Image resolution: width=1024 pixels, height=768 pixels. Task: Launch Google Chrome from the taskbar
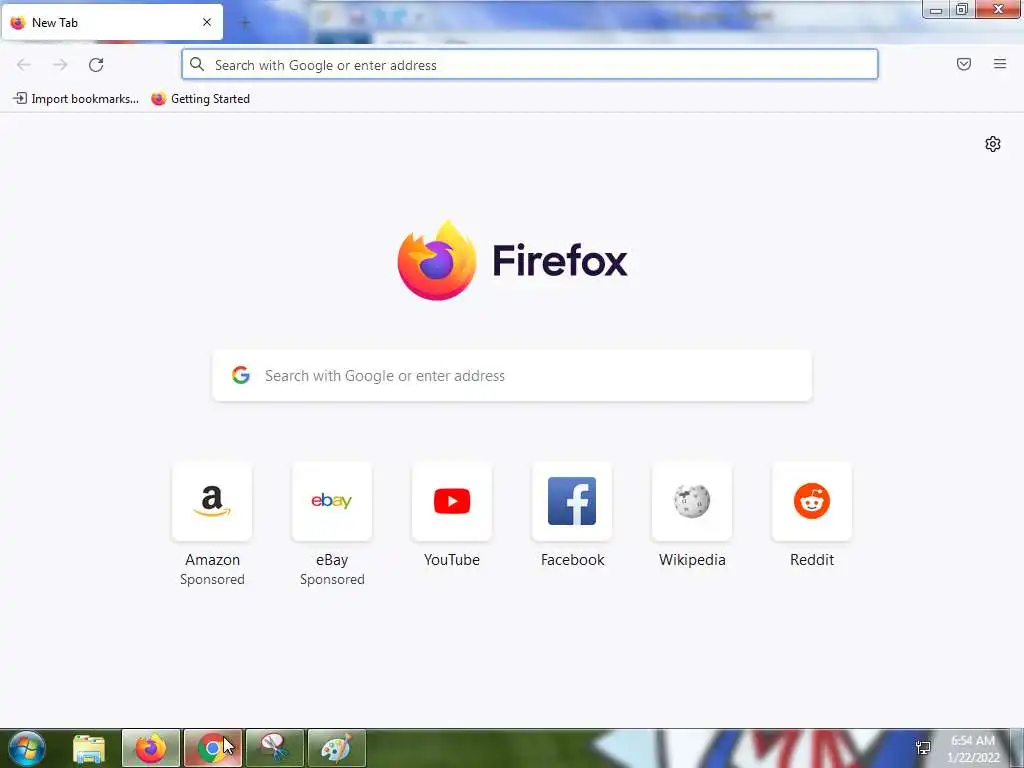pyautogui.click(x=212, y=748)
